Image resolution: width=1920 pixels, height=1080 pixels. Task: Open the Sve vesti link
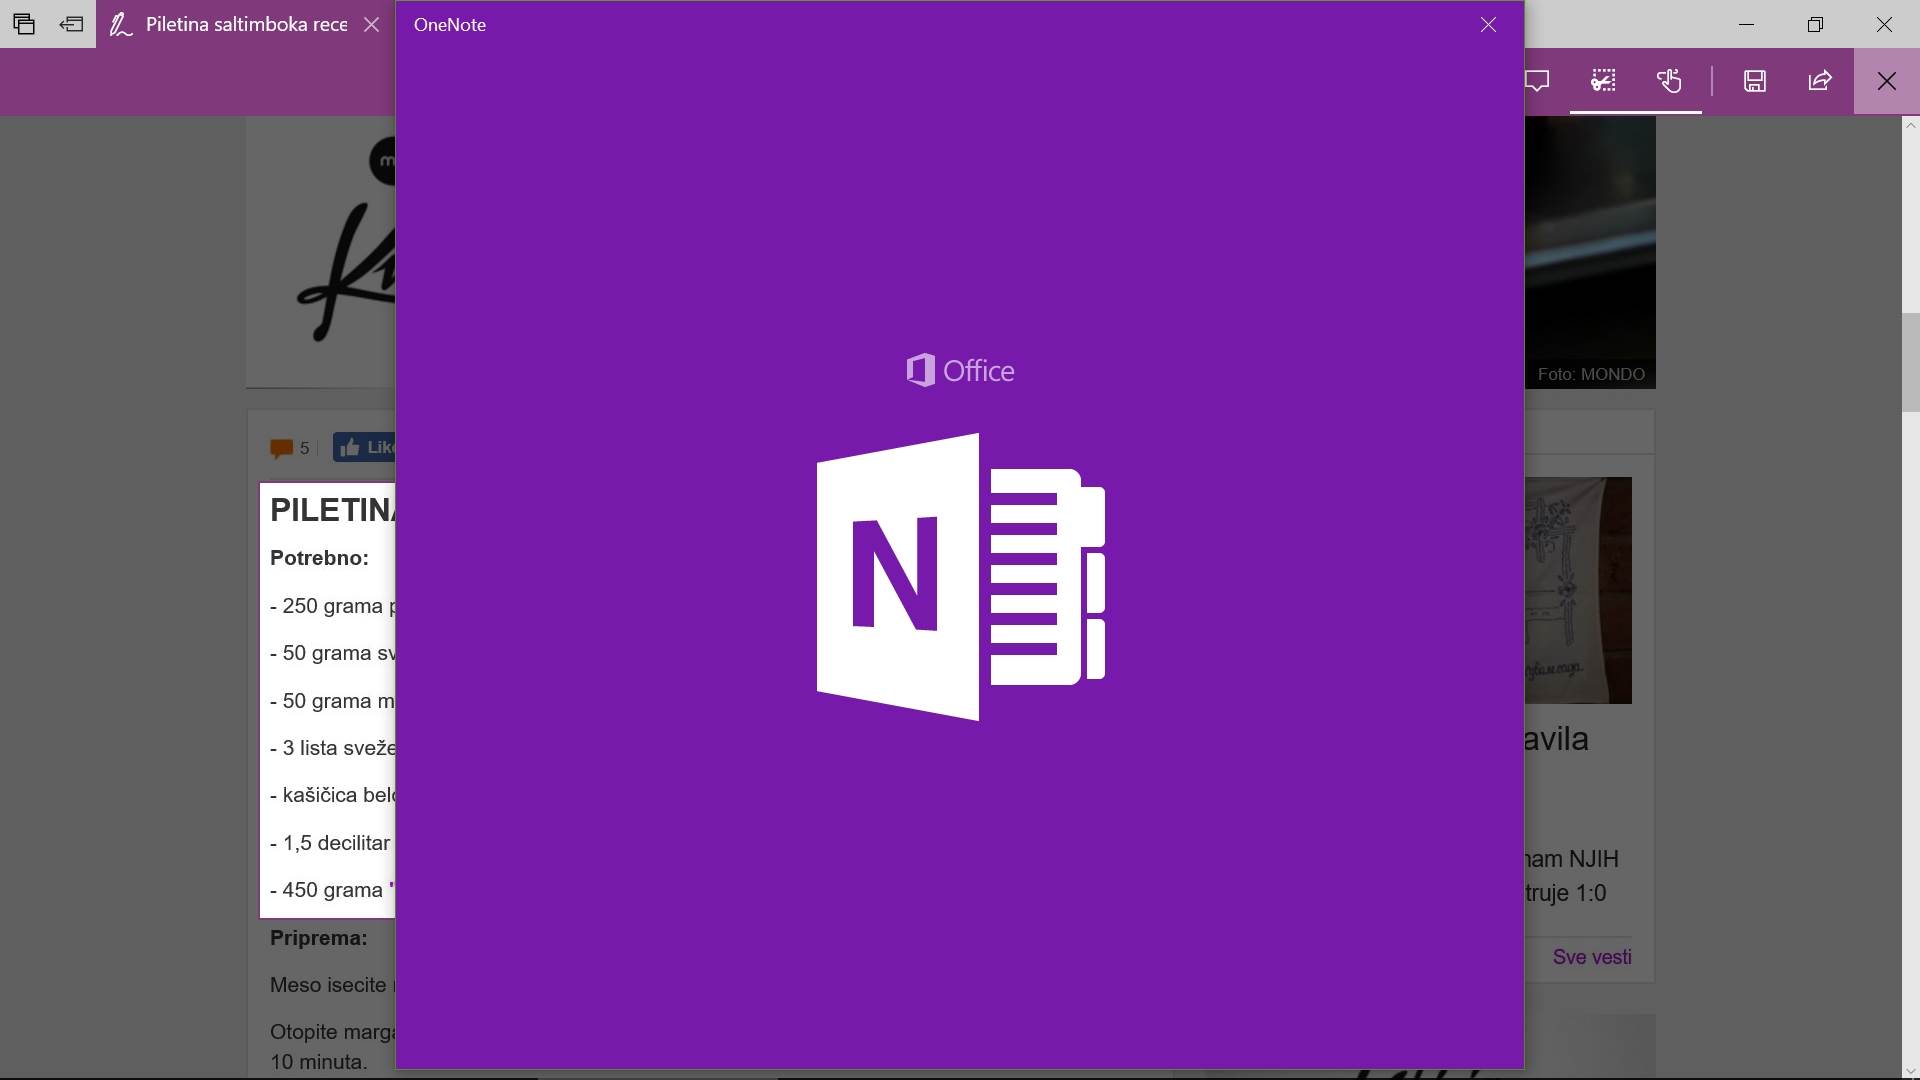(x=1591, y=957)
